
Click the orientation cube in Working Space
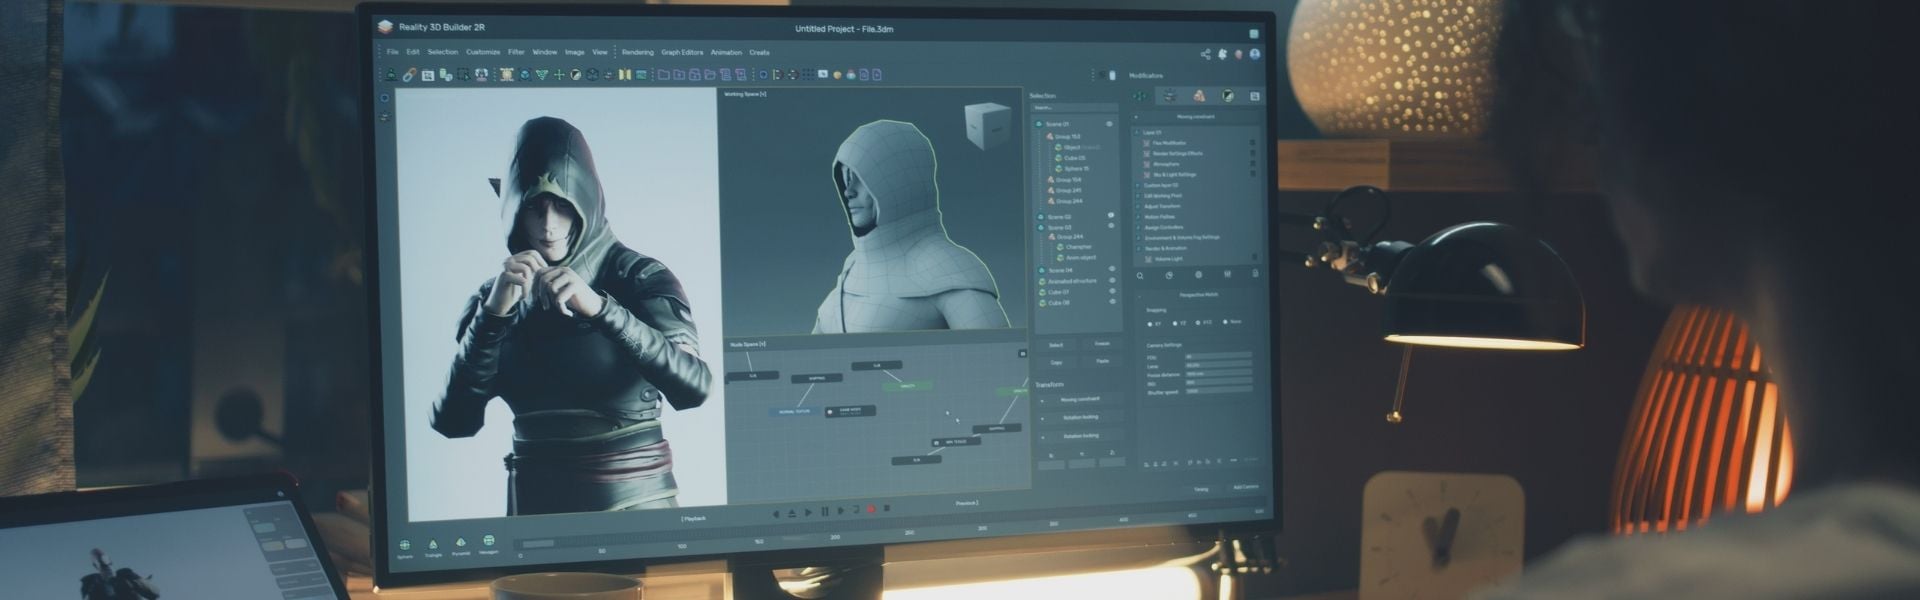(x=986, y=126)
